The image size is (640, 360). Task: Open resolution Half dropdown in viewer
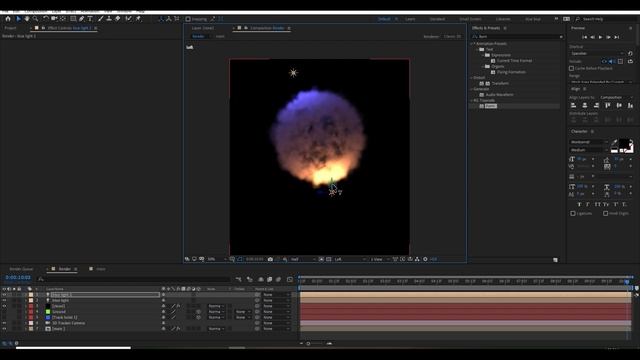[x=303, y=259]
